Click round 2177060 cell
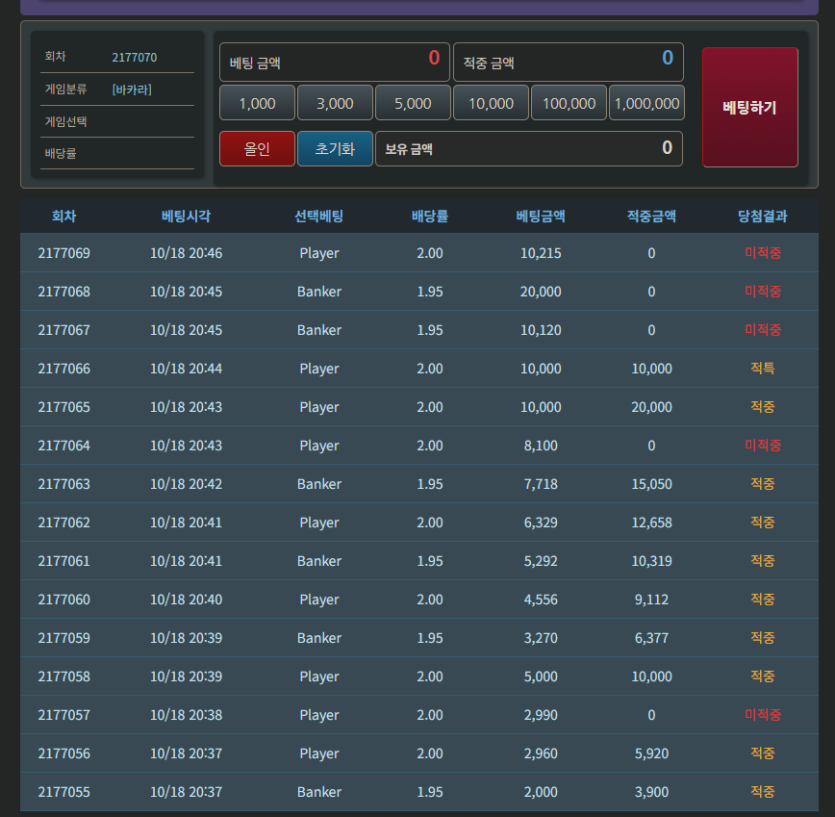This screenshot has width=835, height=817. pyautogui.click(x=64, y=600)
